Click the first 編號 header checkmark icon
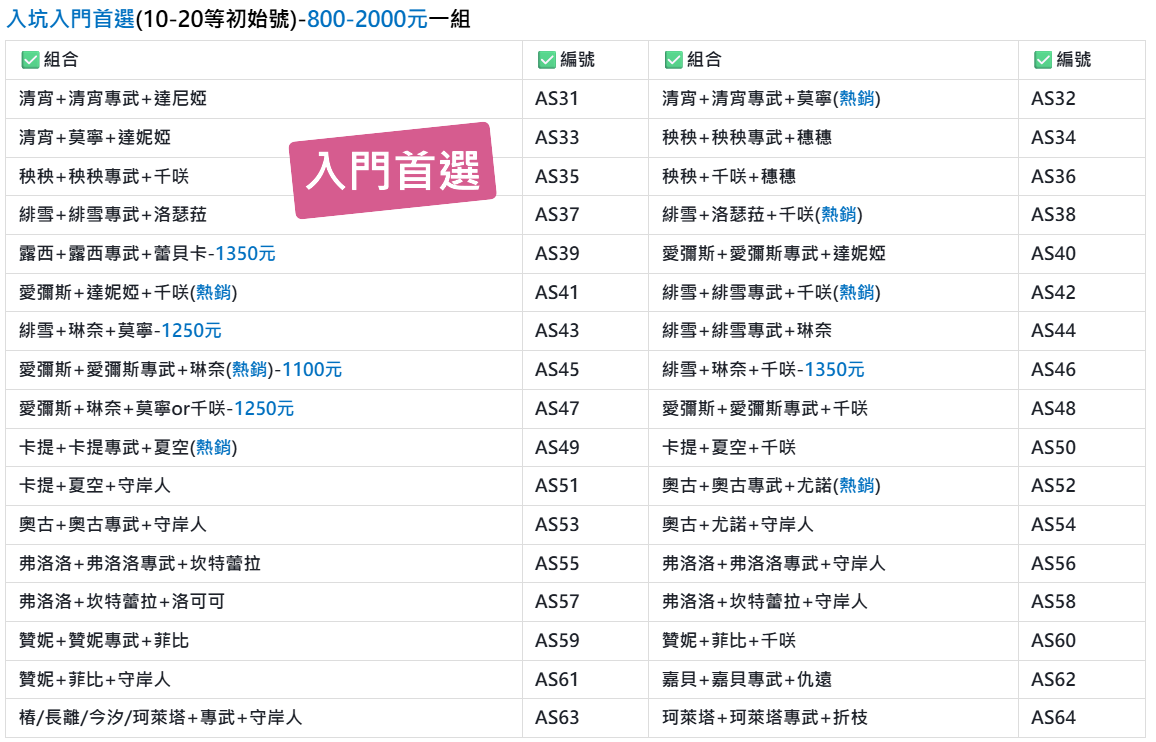The width and height of the screenshot is (1156, 742). point(547,60)
